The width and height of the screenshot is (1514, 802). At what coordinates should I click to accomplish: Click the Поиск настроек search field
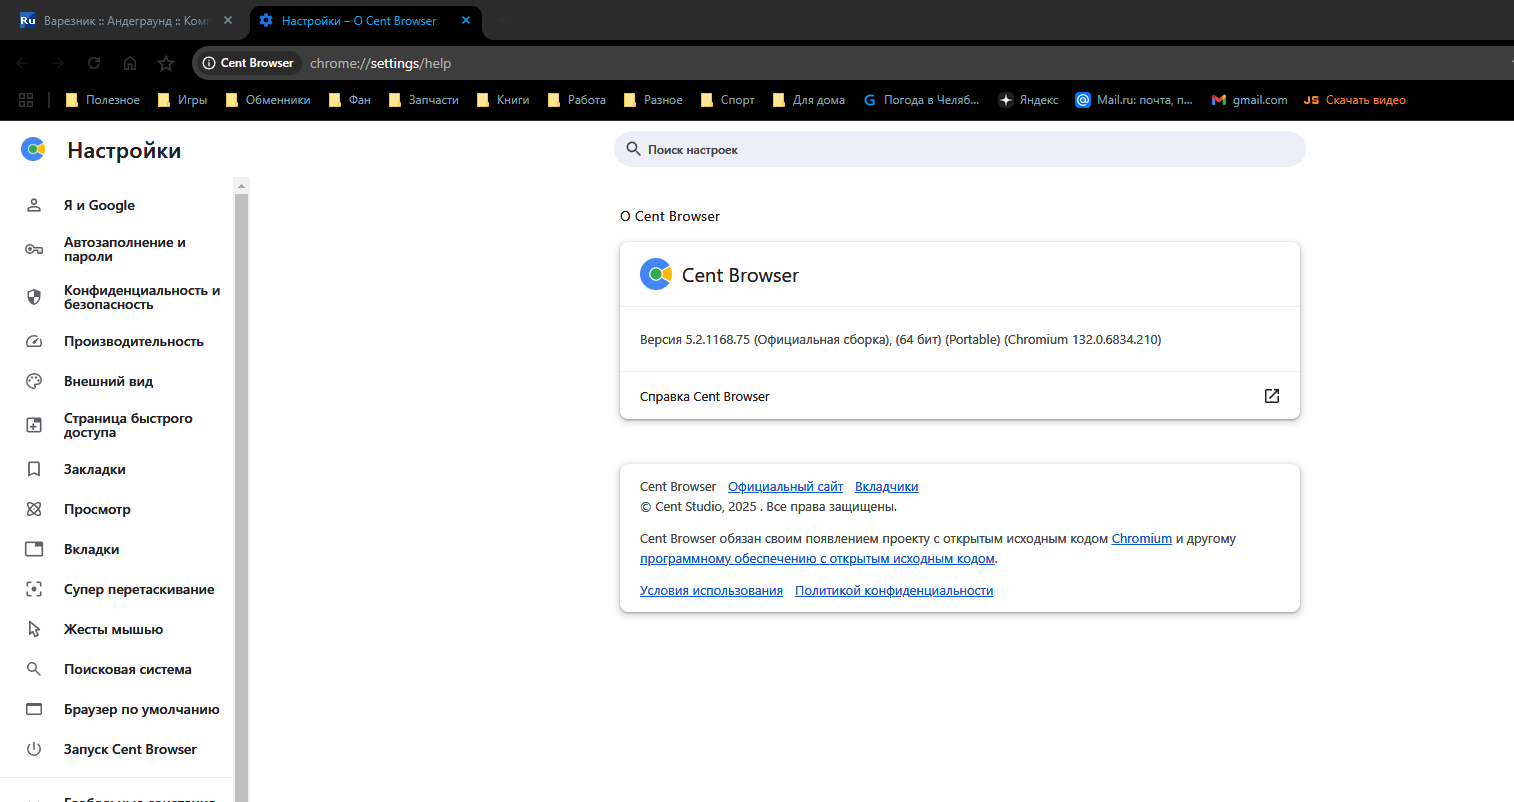[960, 149]
